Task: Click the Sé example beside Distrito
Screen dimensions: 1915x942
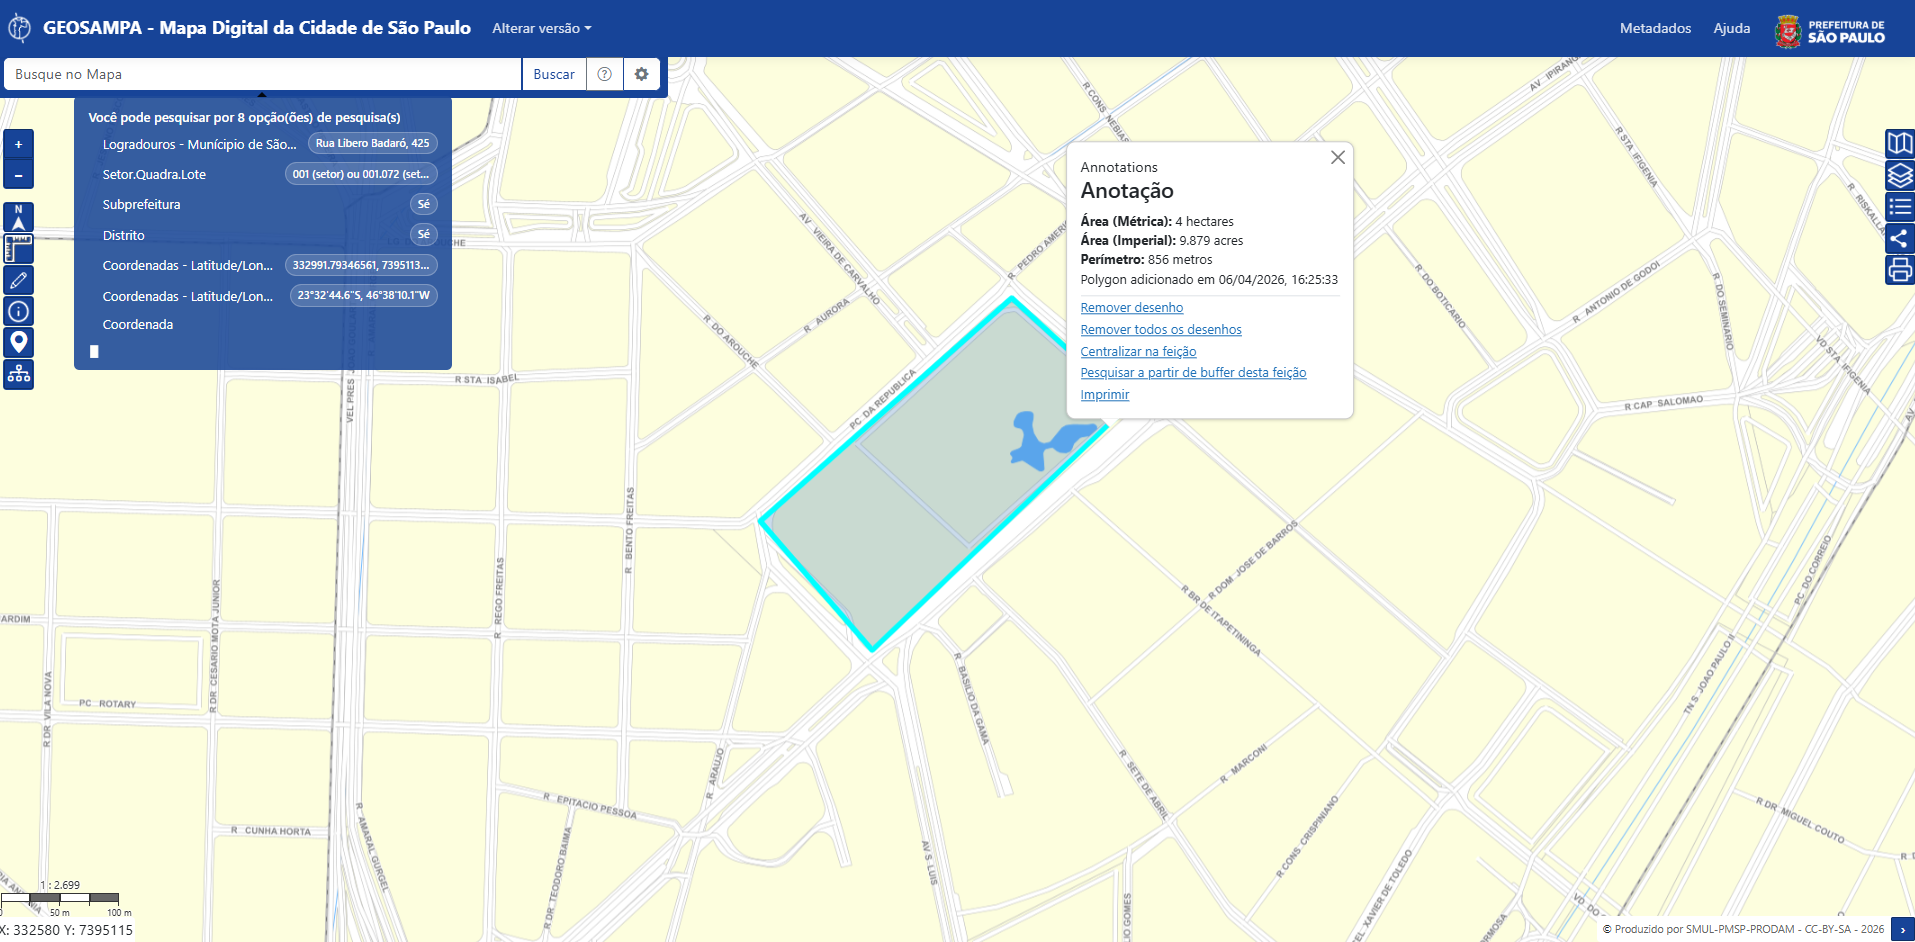Action: coord(424,235)
